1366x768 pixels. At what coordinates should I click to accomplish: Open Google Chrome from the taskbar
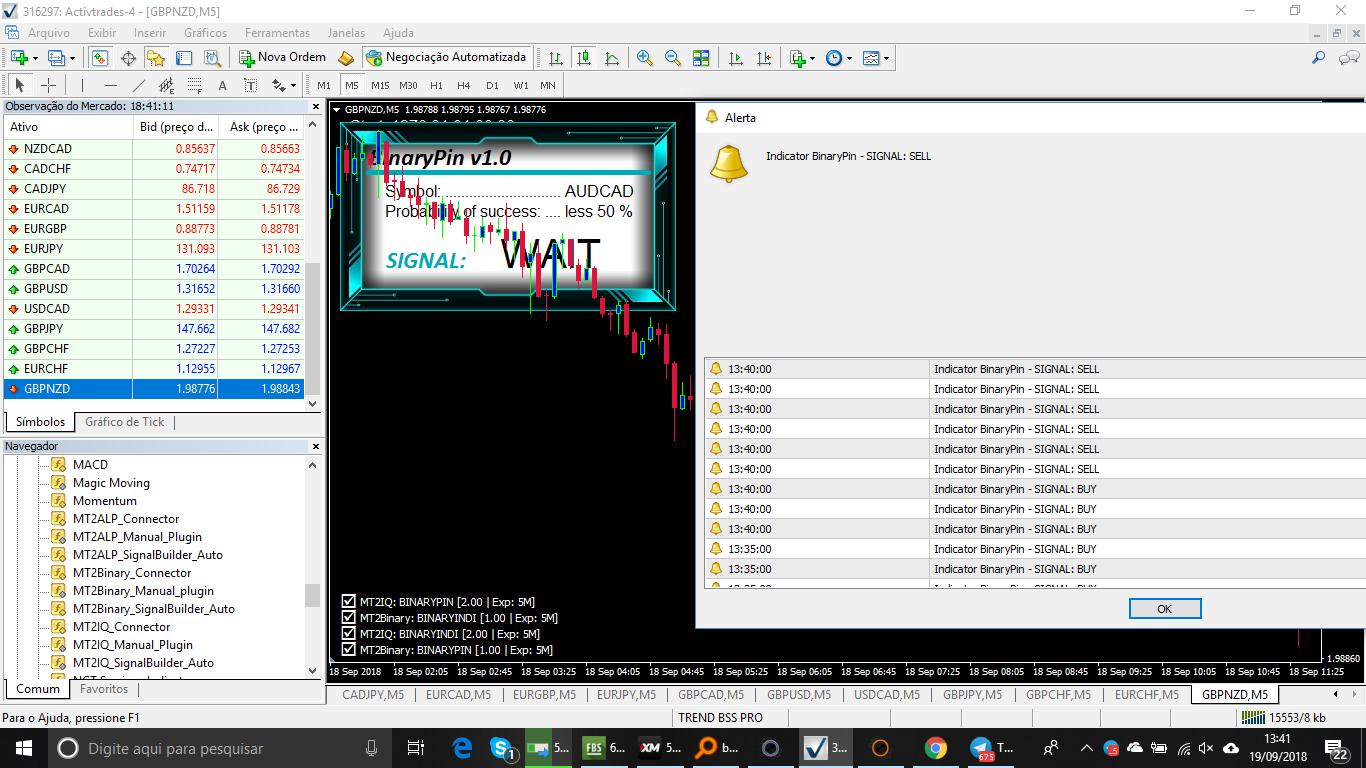[936, 748]
